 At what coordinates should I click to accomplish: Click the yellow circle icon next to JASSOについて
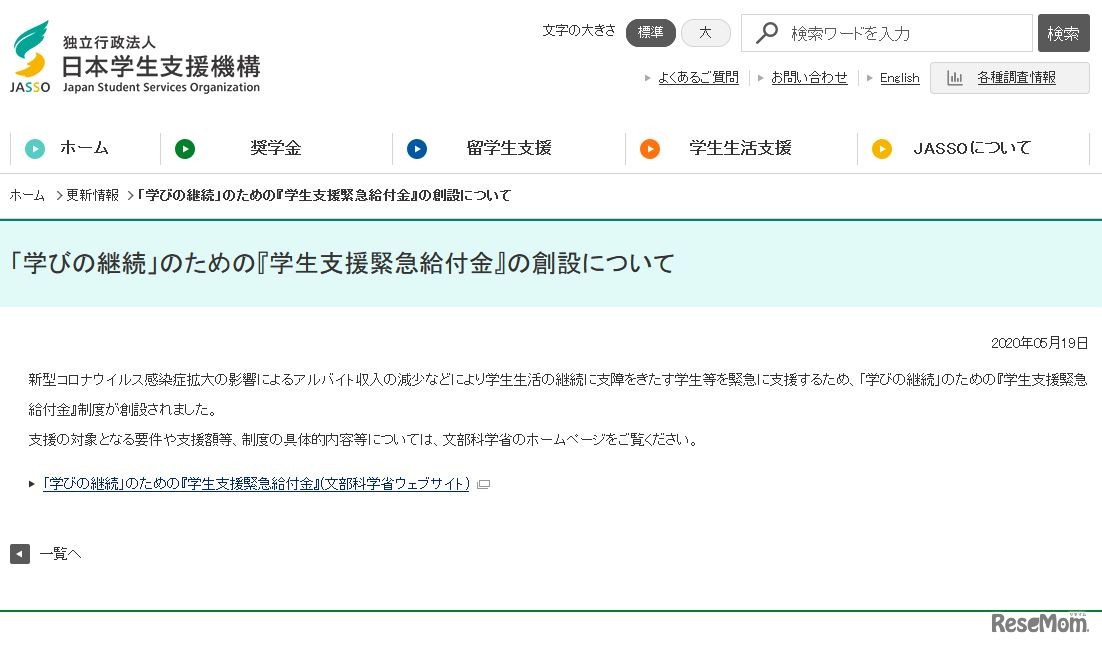[882, 147]
